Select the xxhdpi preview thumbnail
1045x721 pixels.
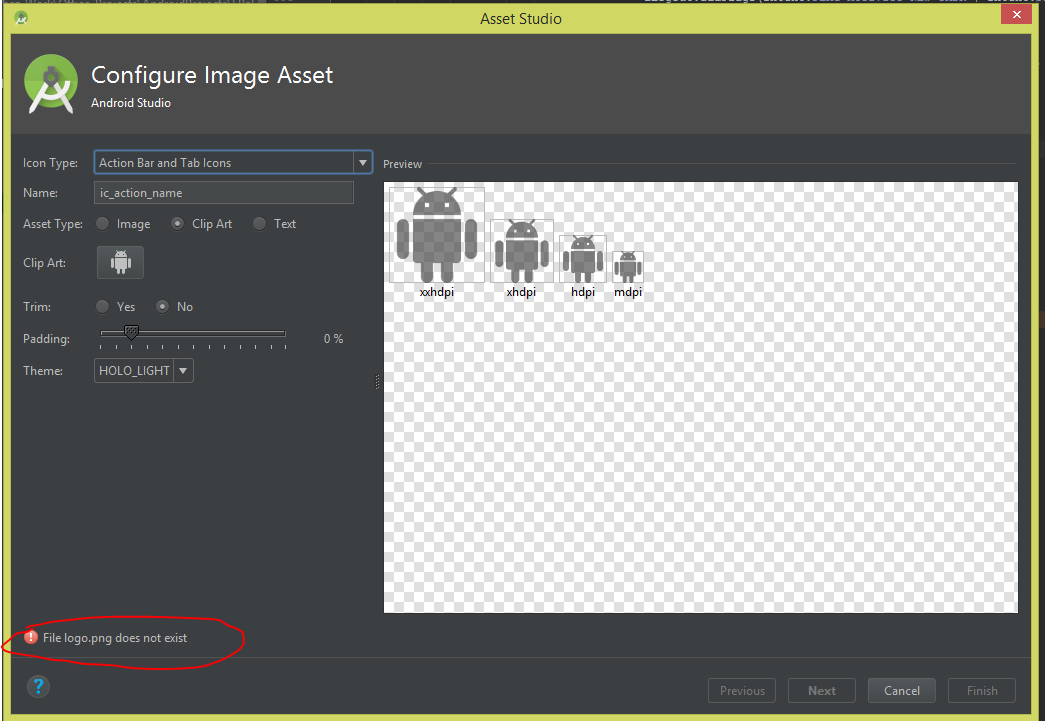click(437, 233)
